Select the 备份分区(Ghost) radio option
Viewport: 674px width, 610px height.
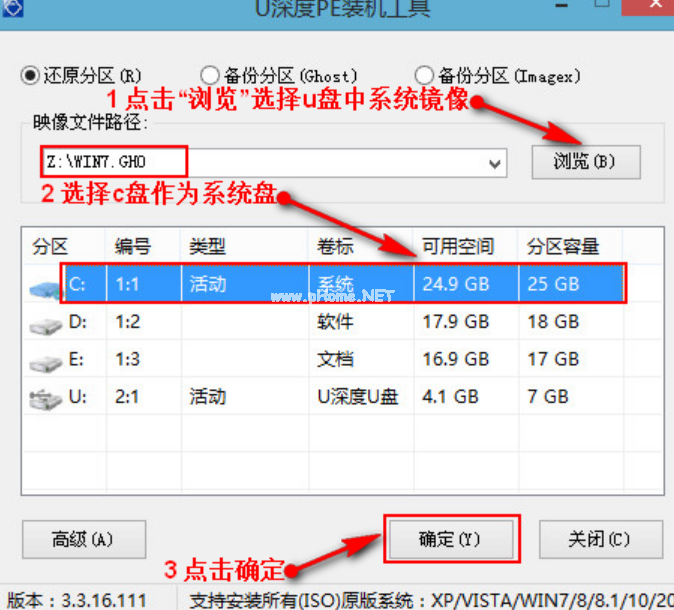[210, 75]
